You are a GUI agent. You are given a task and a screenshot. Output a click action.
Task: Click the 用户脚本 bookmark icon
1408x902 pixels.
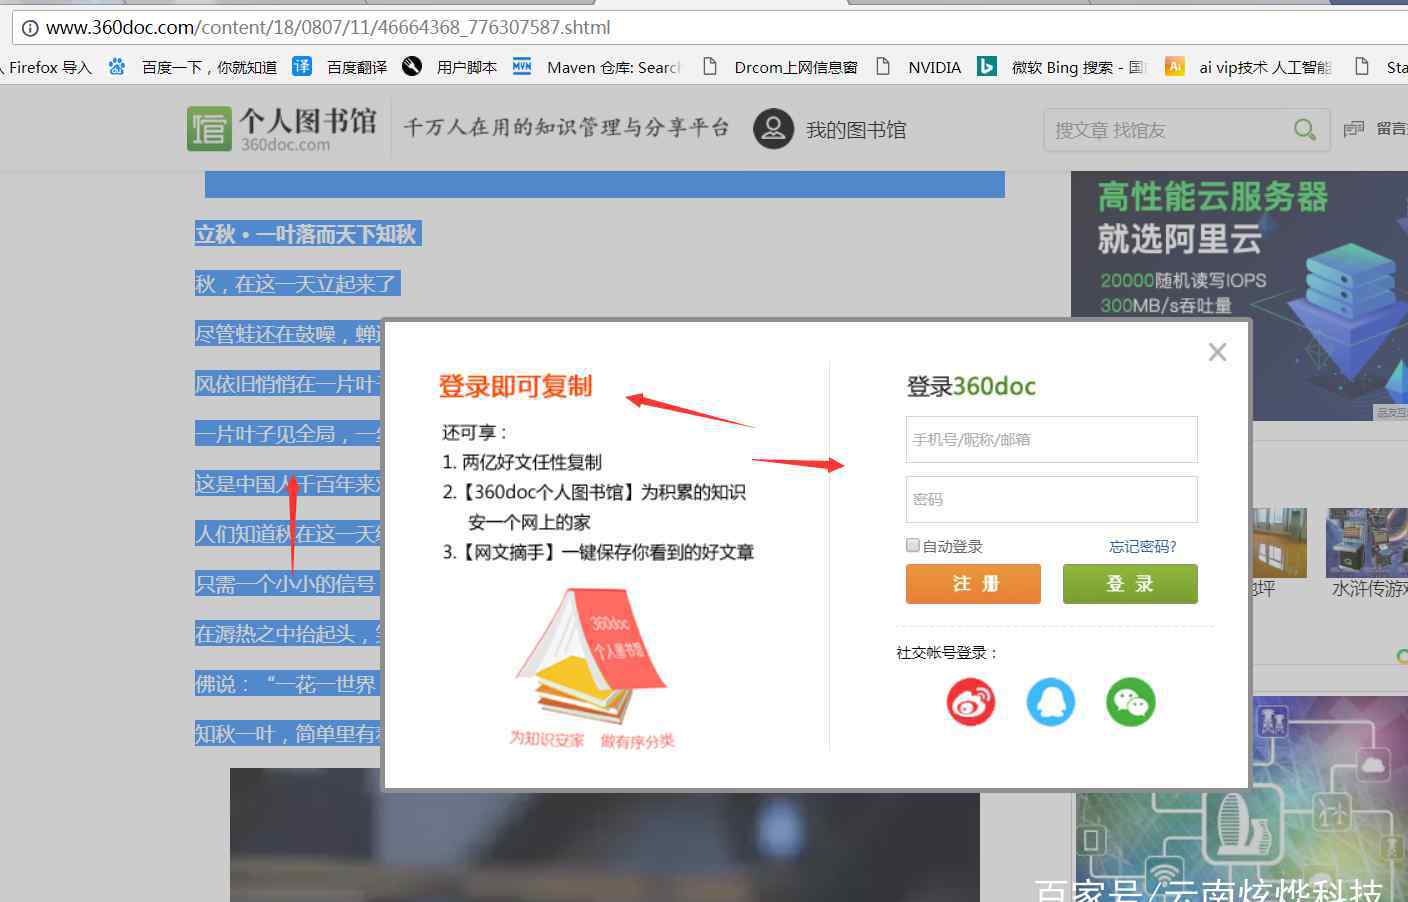coord(412,67)
